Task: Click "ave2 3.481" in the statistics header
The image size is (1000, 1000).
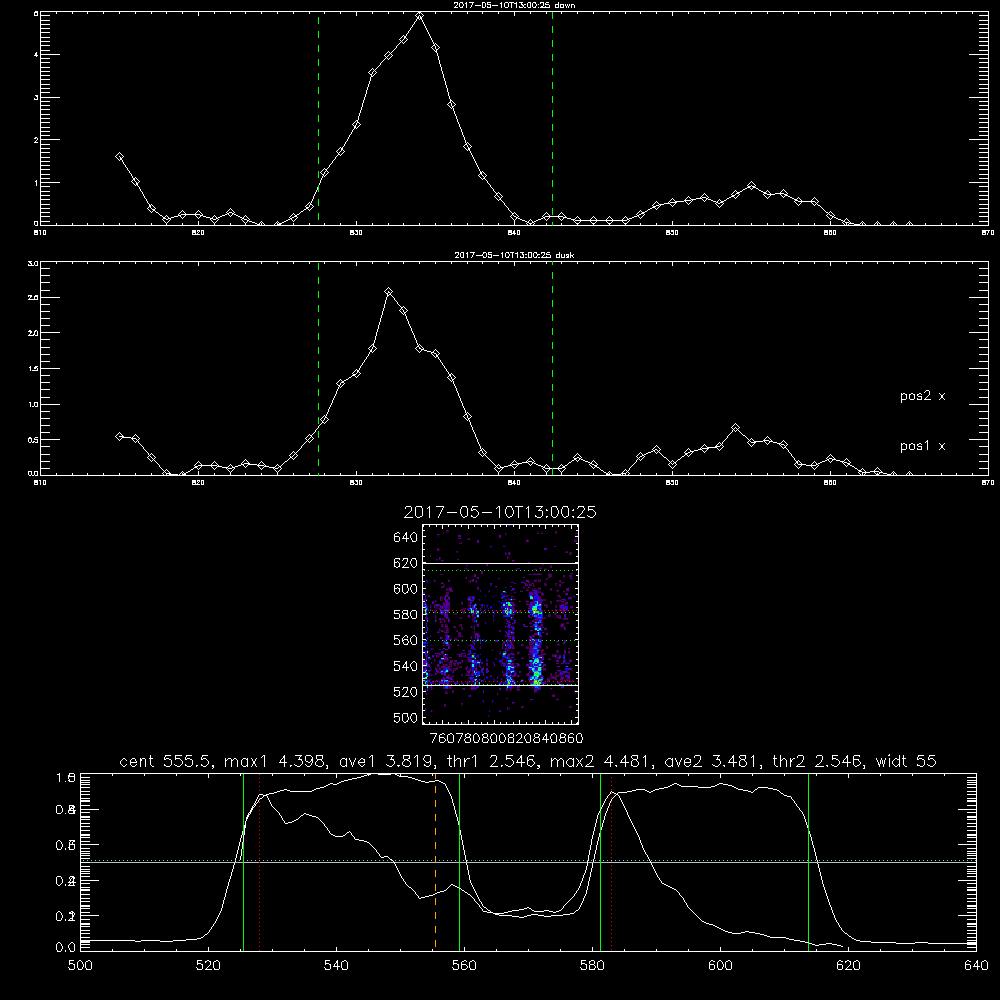Action: pos(713,761)
